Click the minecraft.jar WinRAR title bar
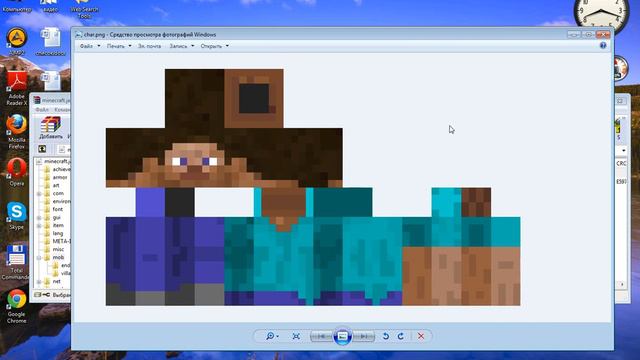Screen dimensions: 640x360 [51, 100]
